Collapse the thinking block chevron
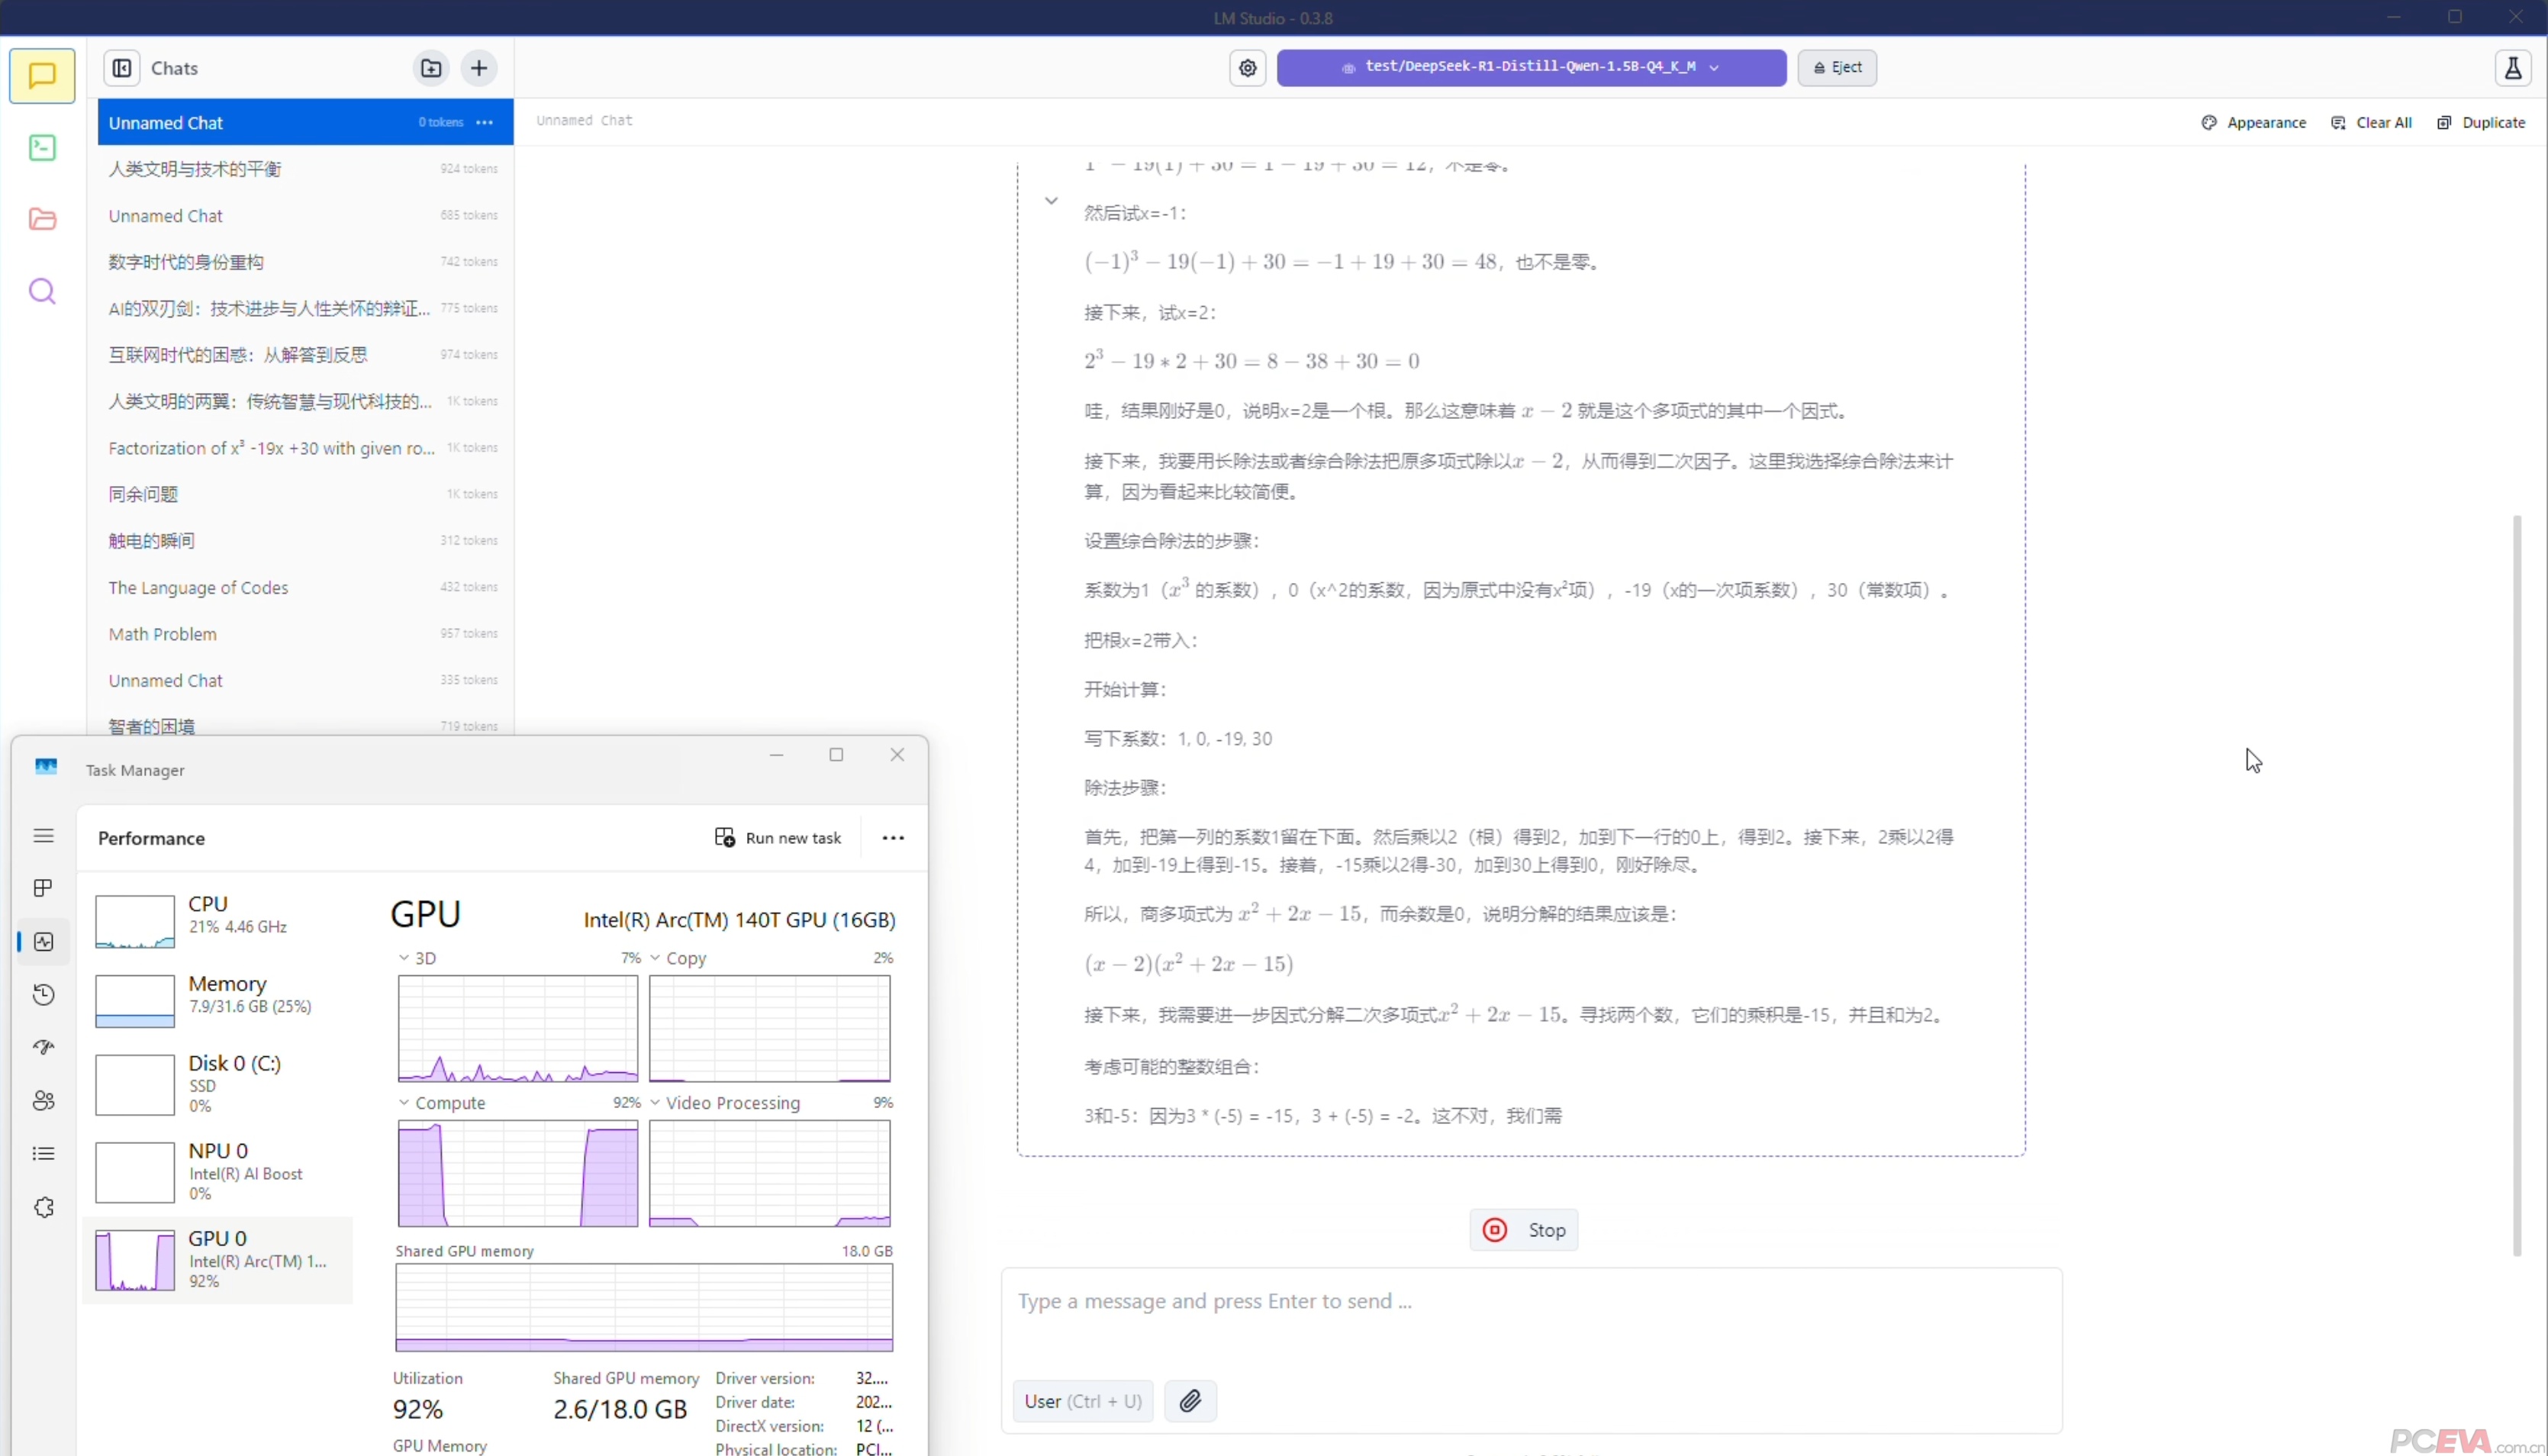Image resolution: width=2548 pixels, height=1456 pixels. (1051, 201)
